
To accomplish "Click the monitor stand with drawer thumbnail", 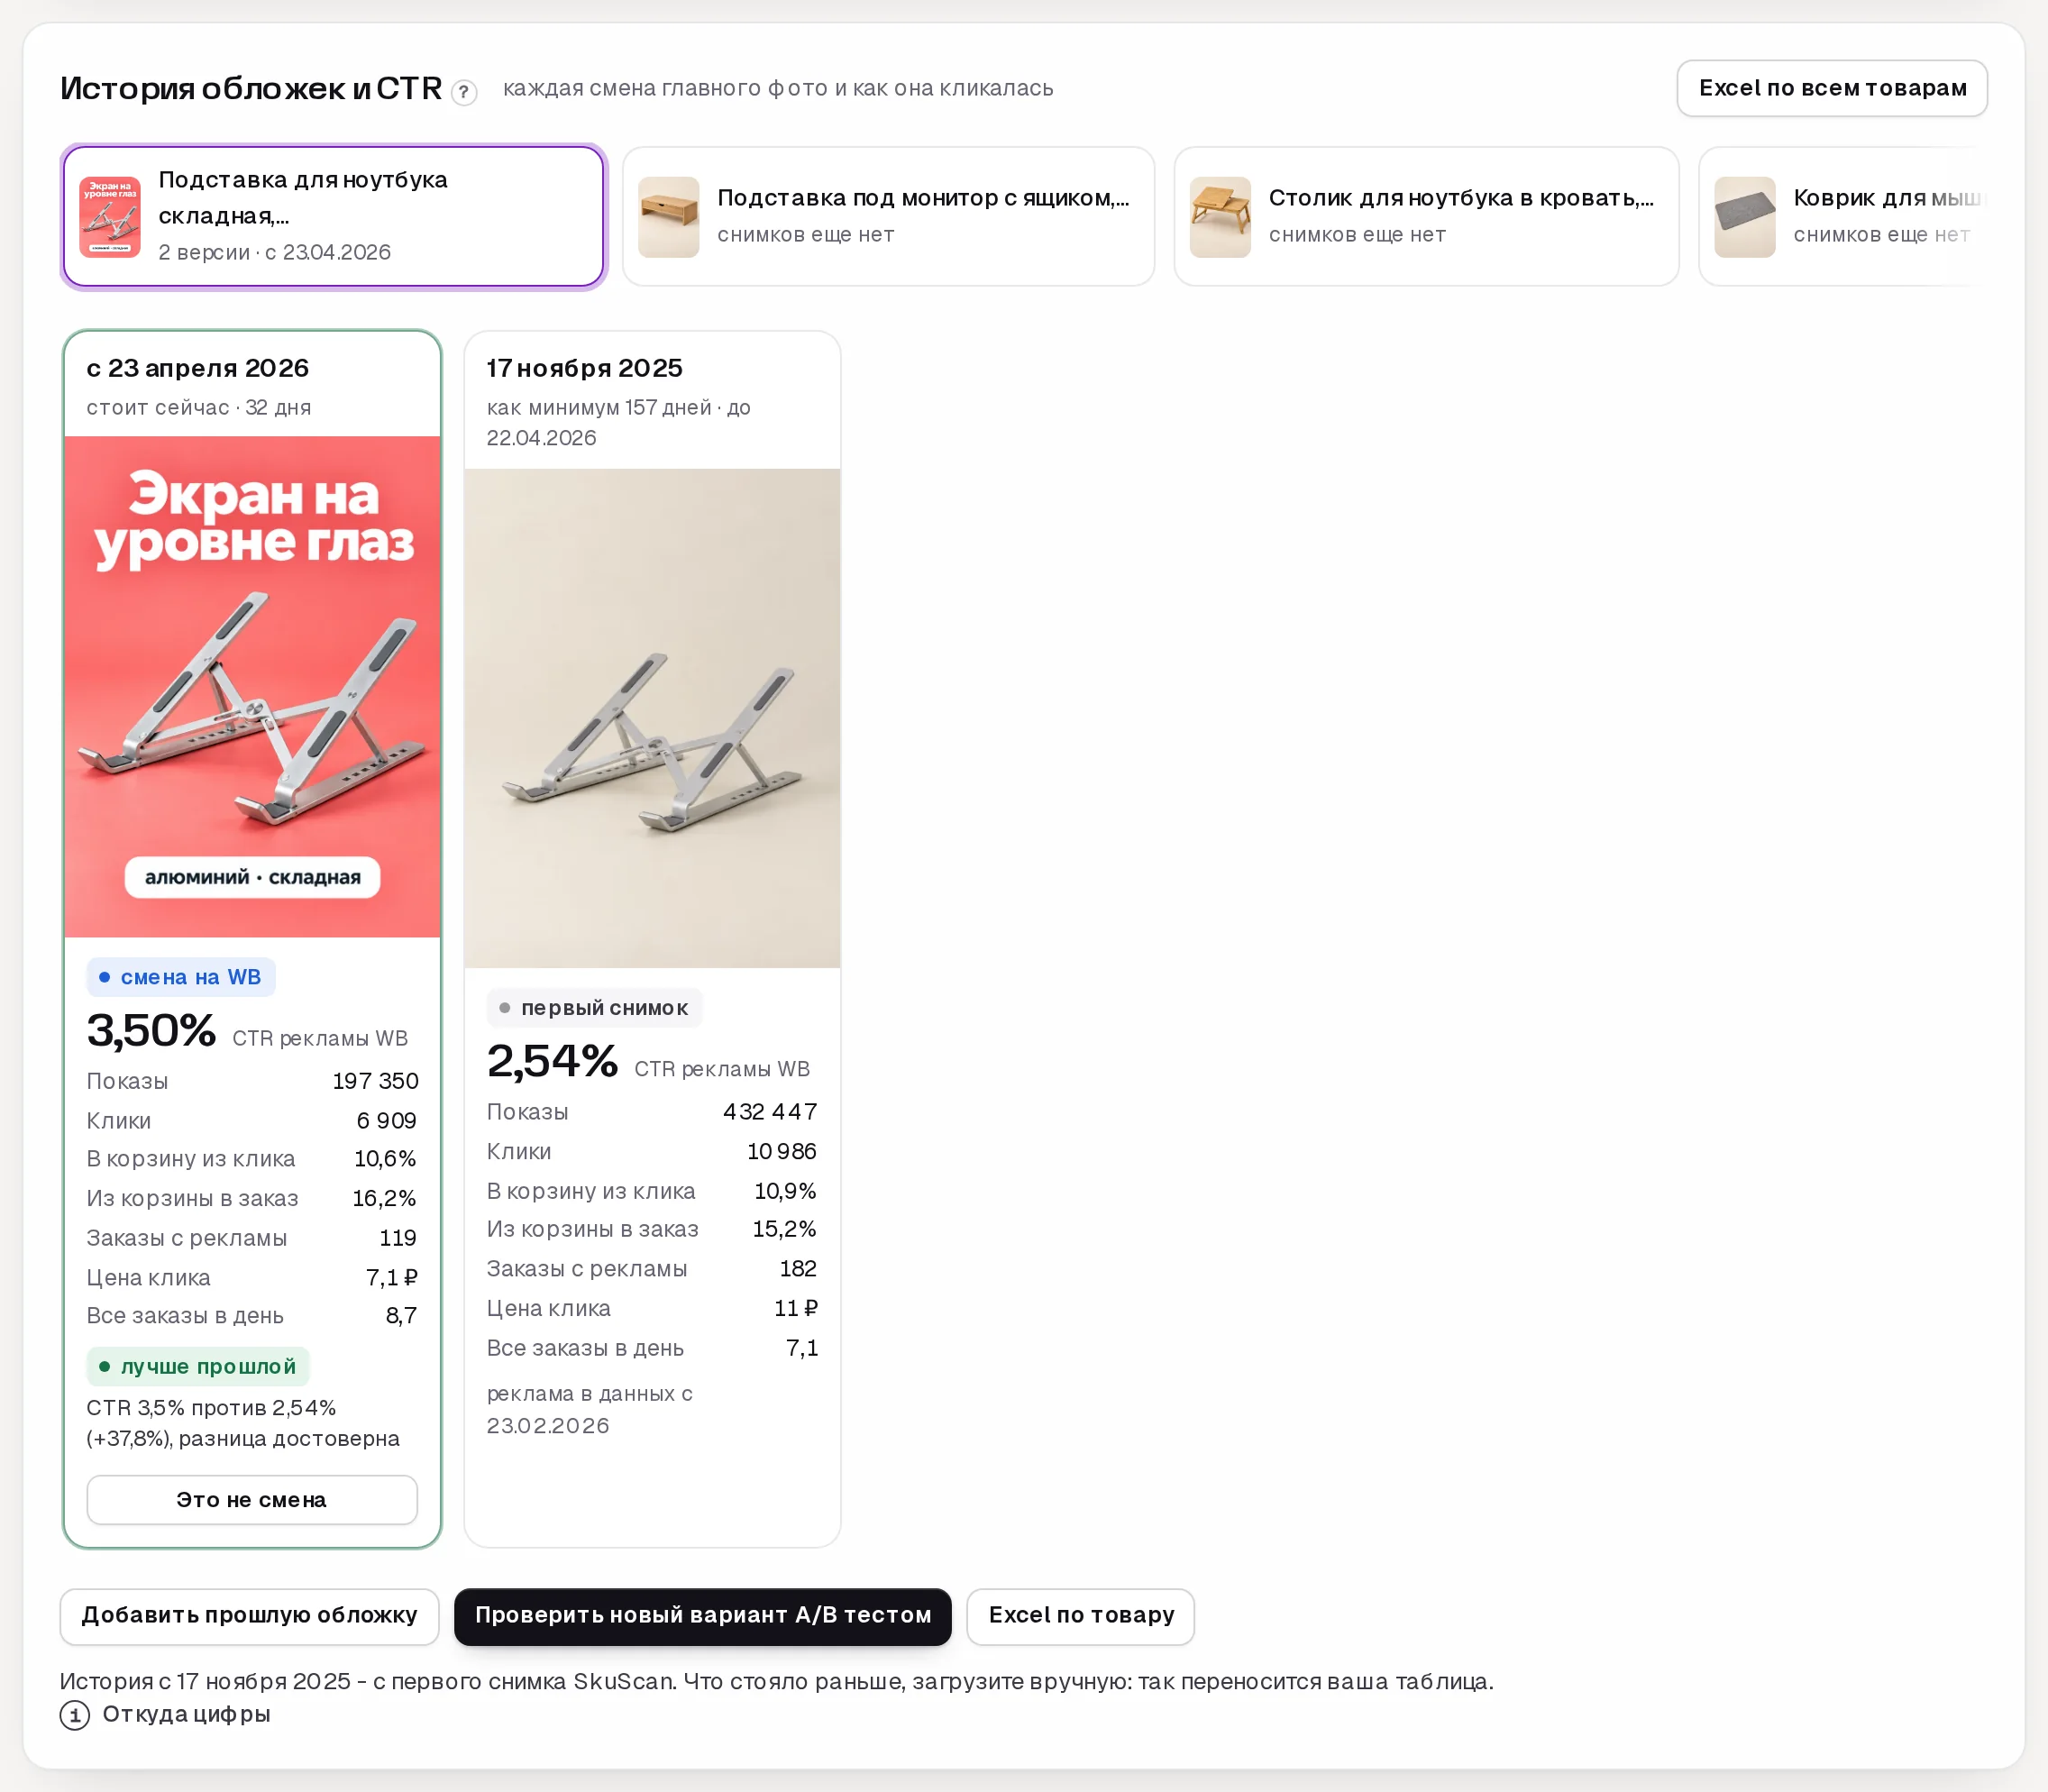I will point(668,217).
